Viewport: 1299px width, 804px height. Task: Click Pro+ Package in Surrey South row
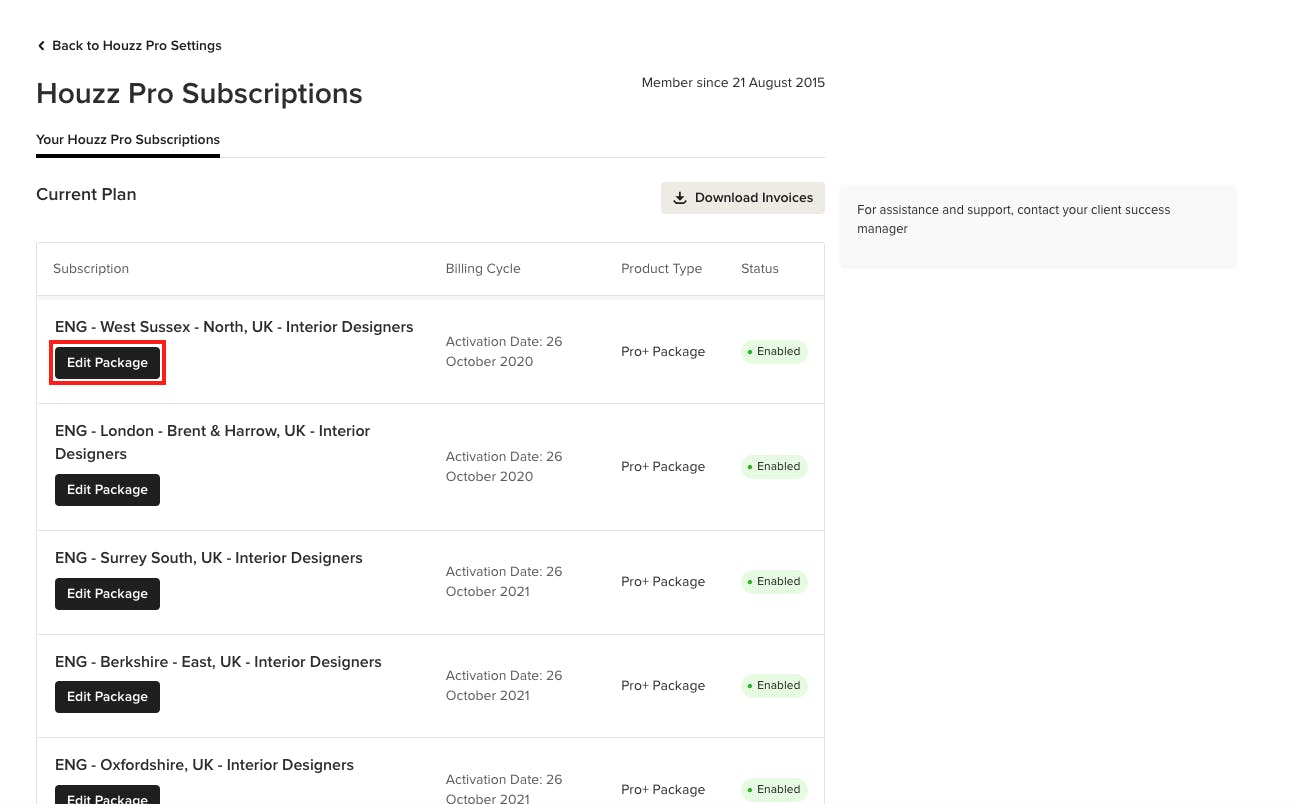click(663, 582)
